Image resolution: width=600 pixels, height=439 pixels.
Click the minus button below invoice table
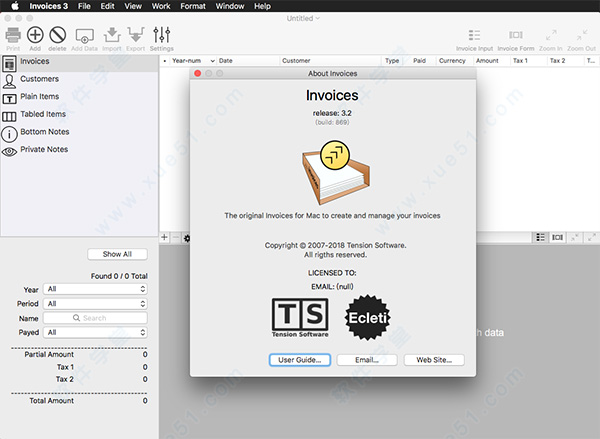point(176,237)
